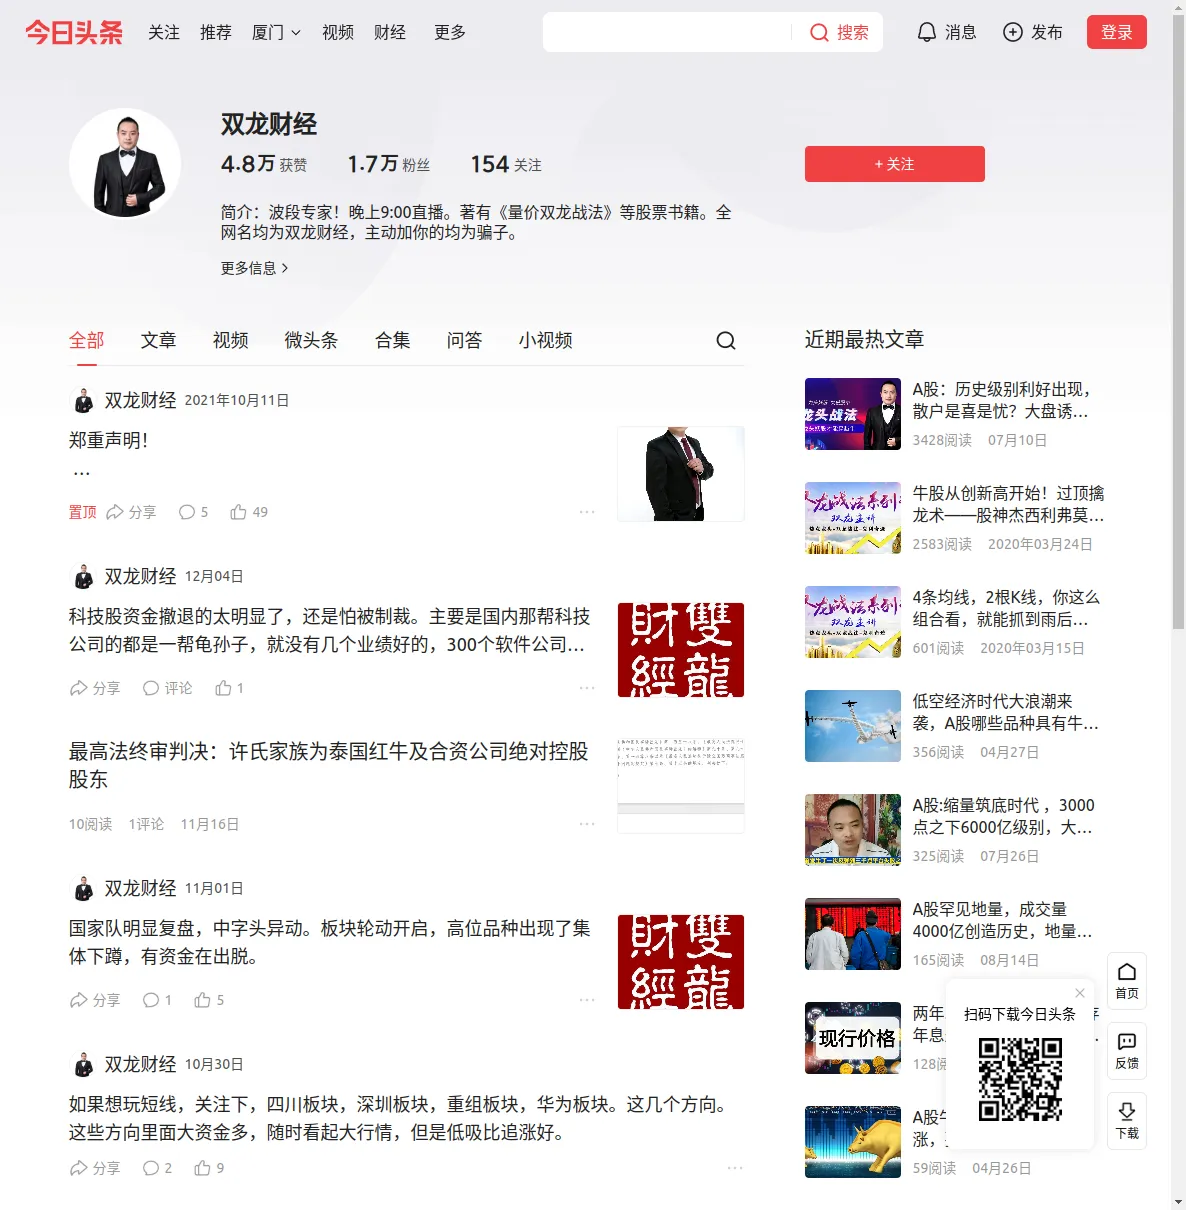Open article 最高法终审判决 许氏家族

329,765
